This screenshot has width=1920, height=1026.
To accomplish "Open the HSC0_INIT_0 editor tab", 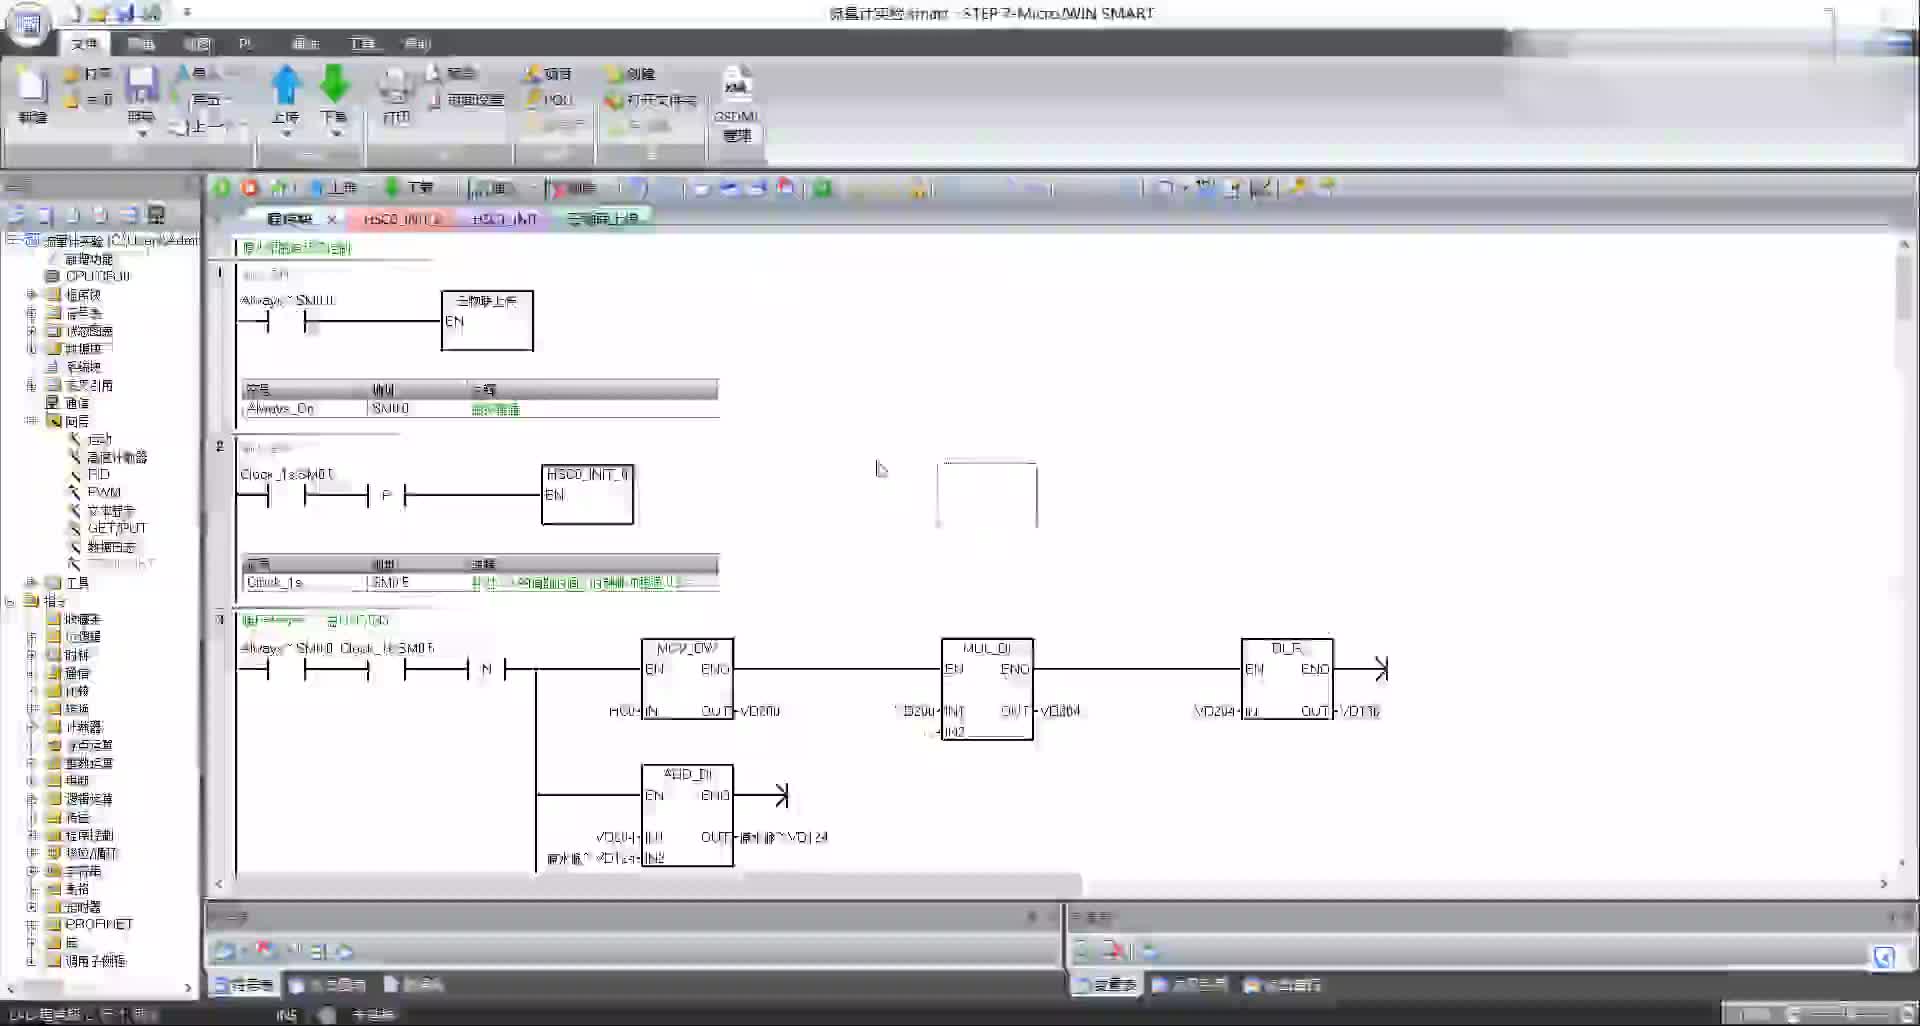I will click(x=402, y=219).
